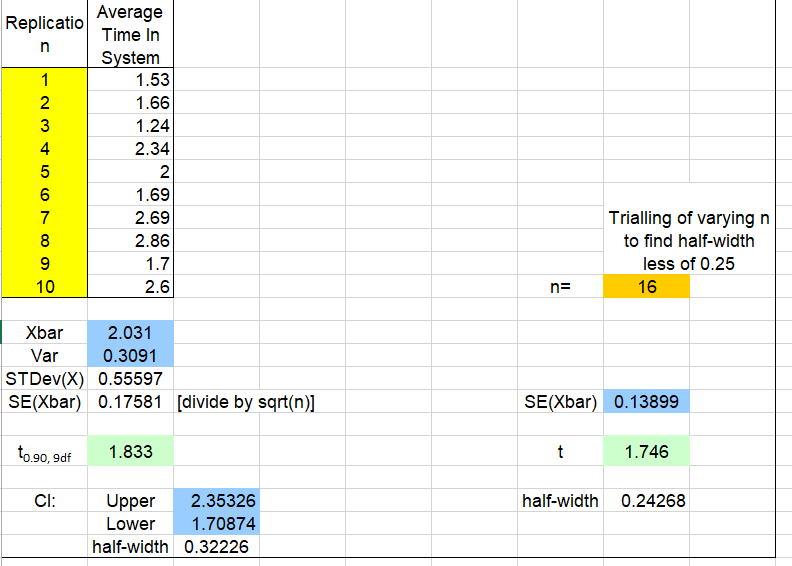Click the 'Upper' label cell
Screen dimensions: 792x566
130,500
